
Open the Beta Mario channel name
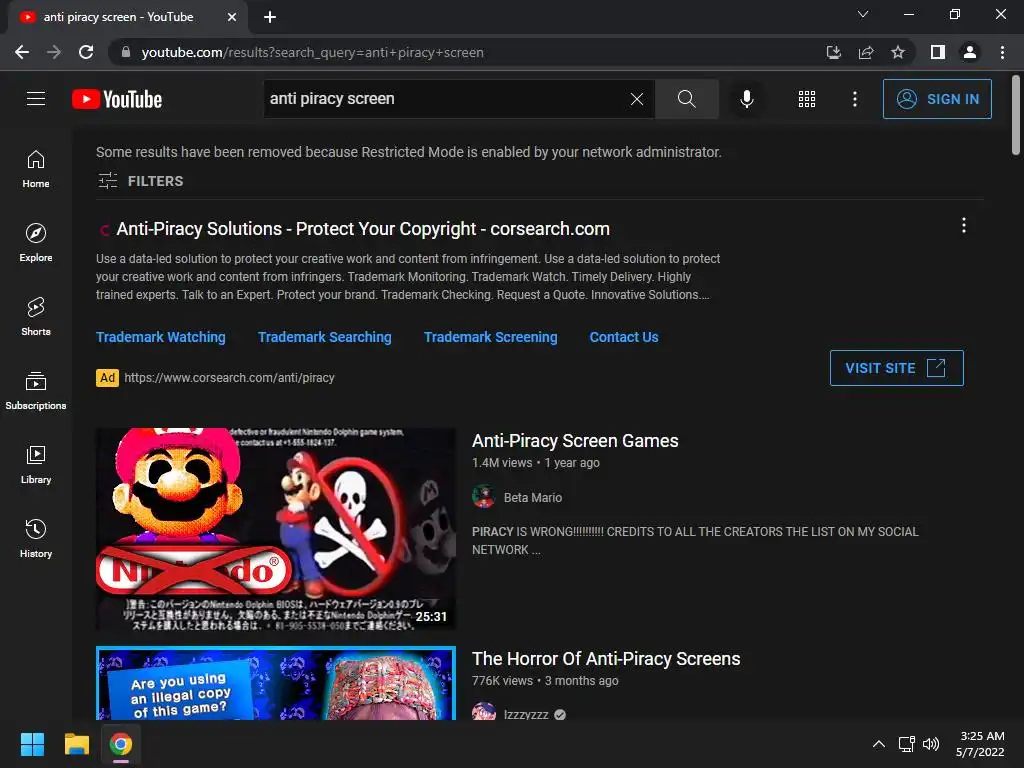tap(533, 498)
